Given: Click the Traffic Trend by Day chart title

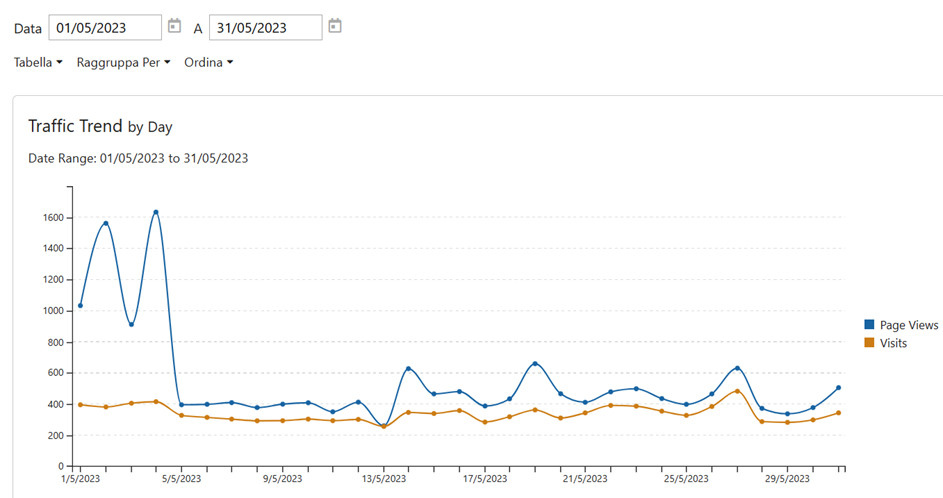Looking at the screenshot, I should coord(100,126).
